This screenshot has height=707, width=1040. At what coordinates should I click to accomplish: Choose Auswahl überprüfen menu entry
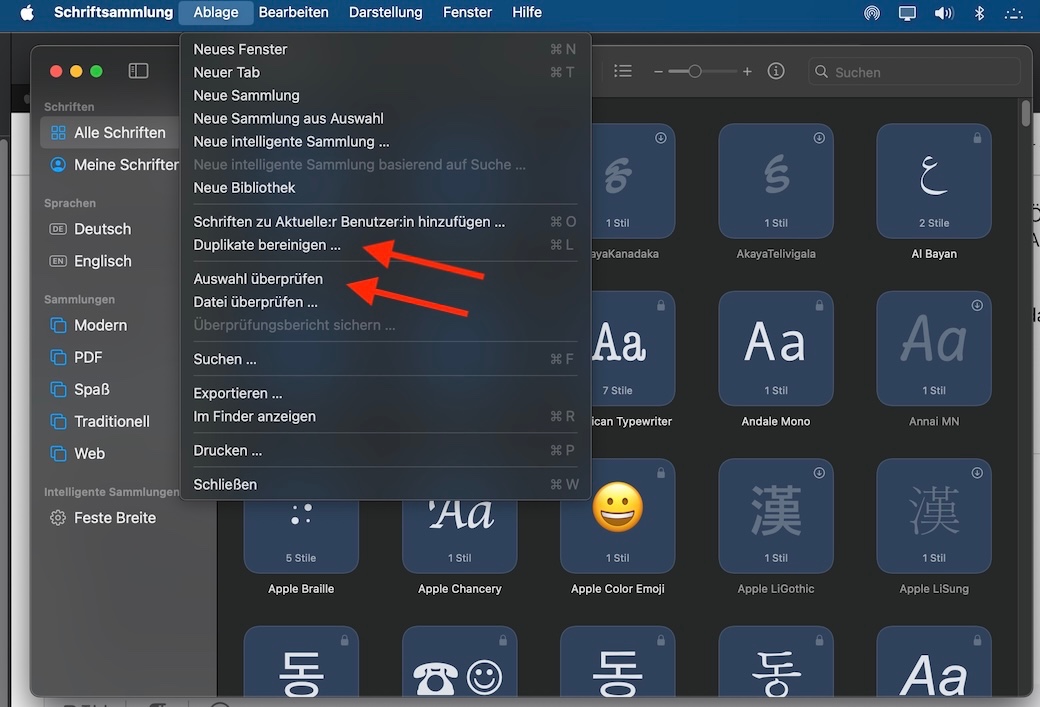click(x=258, y=279)
